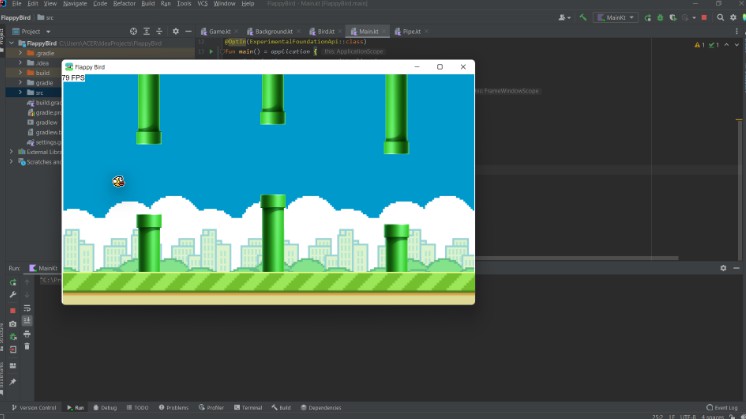Collapse the FlappyBird root node
This screenshot has height=419, width=746.
point(11,43)
